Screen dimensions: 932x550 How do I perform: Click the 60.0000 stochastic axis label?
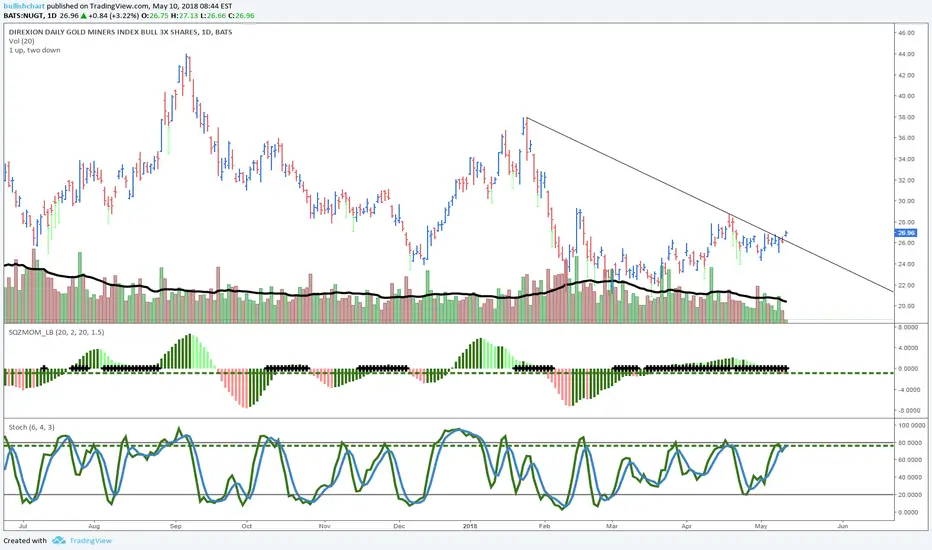pyautogui.click(x=910, y=460)
